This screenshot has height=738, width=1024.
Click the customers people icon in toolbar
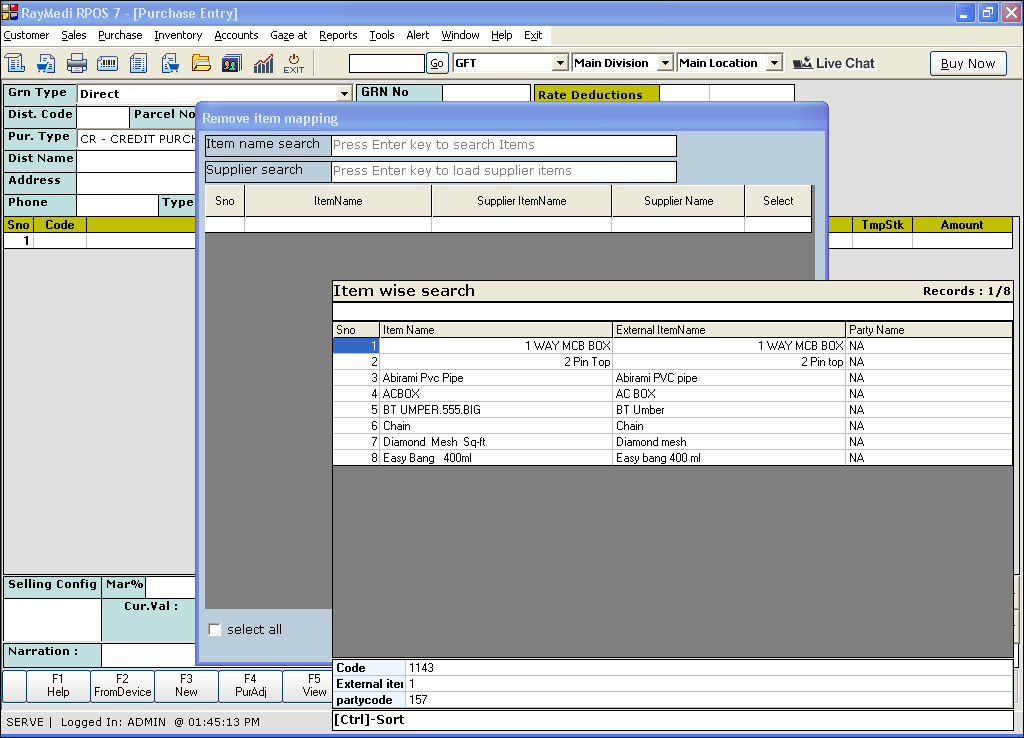(232, 63)
